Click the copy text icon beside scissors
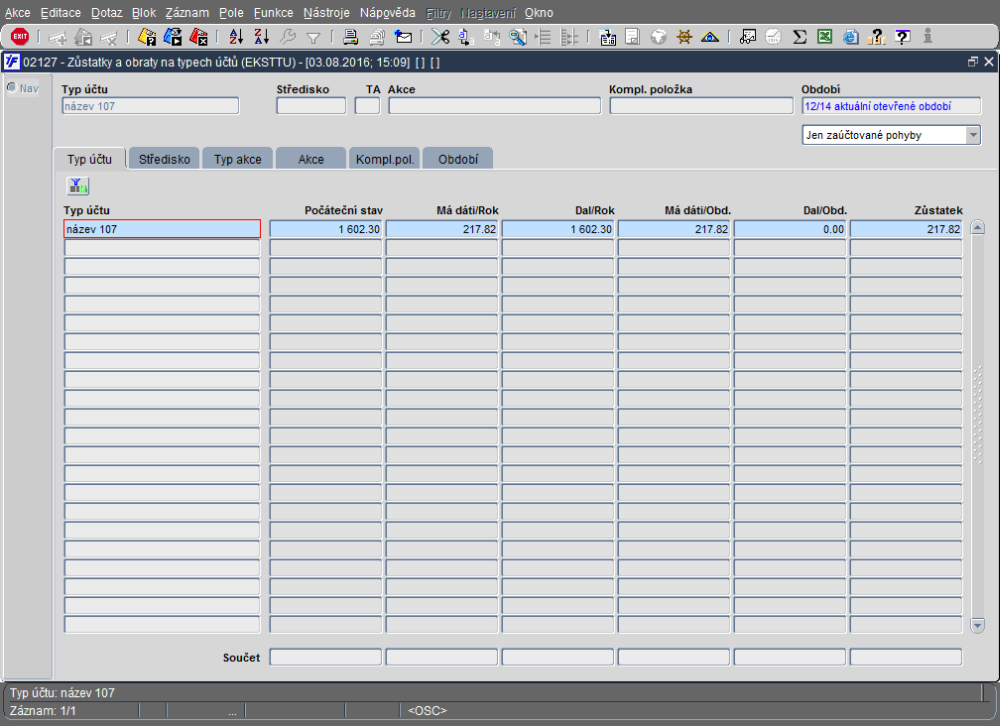The height and width of the screenshot is (726, 1000). pos(466,37)
